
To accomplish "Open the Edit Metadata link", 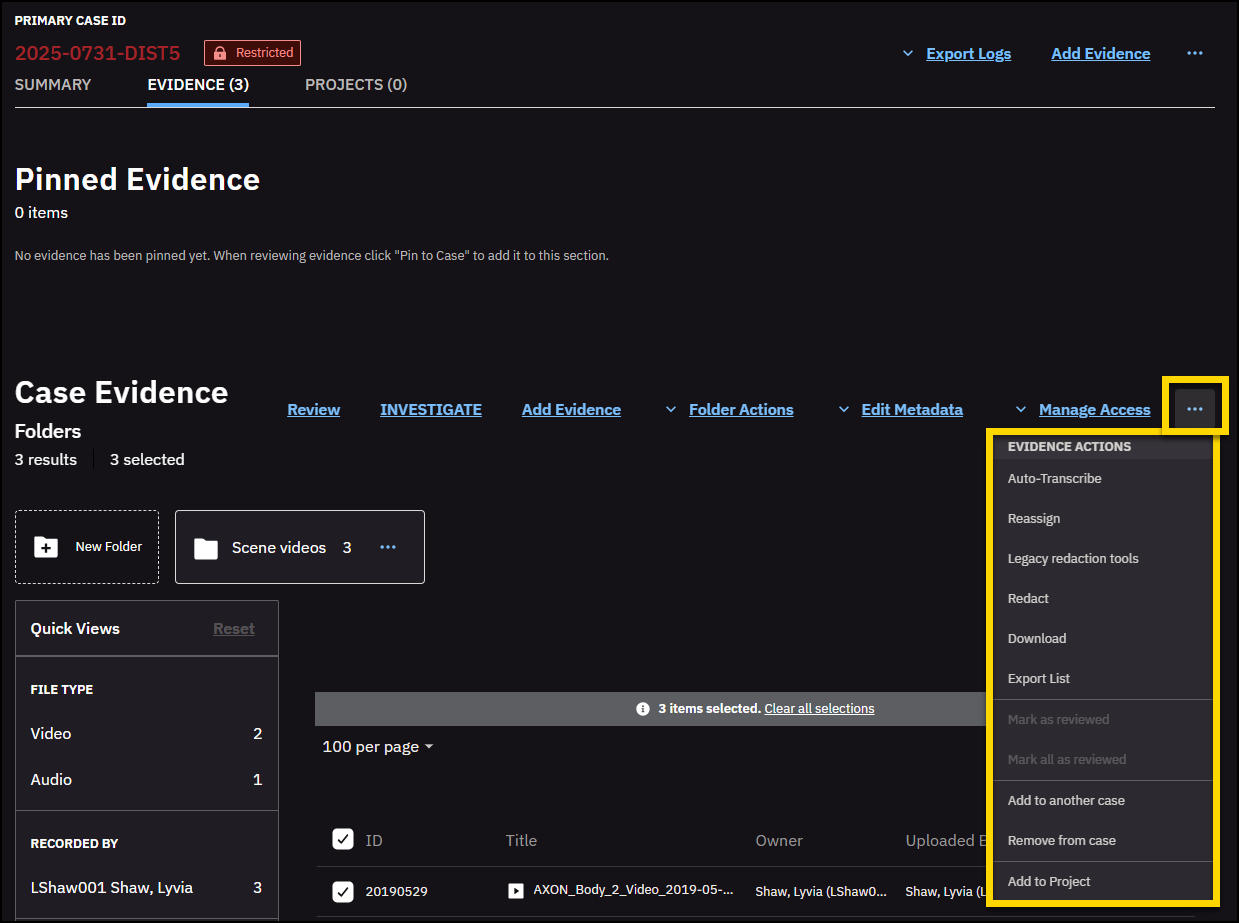I will [912, 410].
